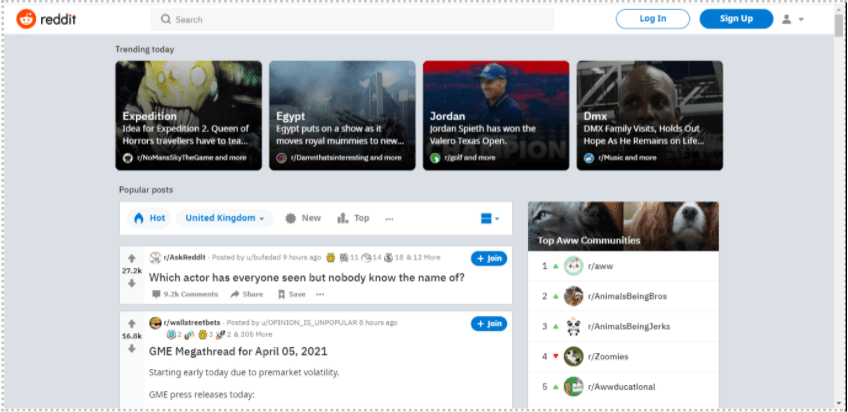
Task: Join the r/AskReddit community
Action: pyautogui.click(x=489, y=258)
